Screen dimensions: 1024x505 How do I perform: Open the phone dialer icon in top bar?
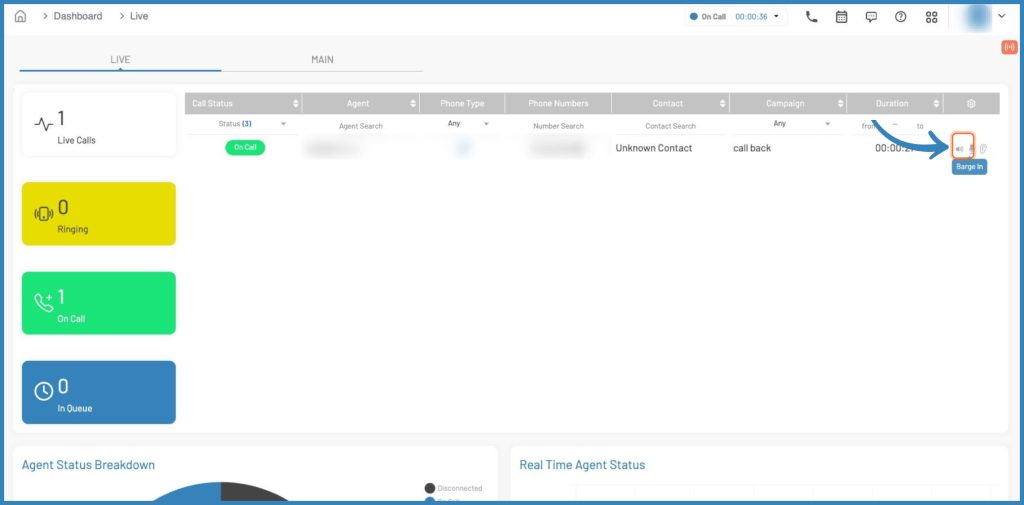point(812,17)
